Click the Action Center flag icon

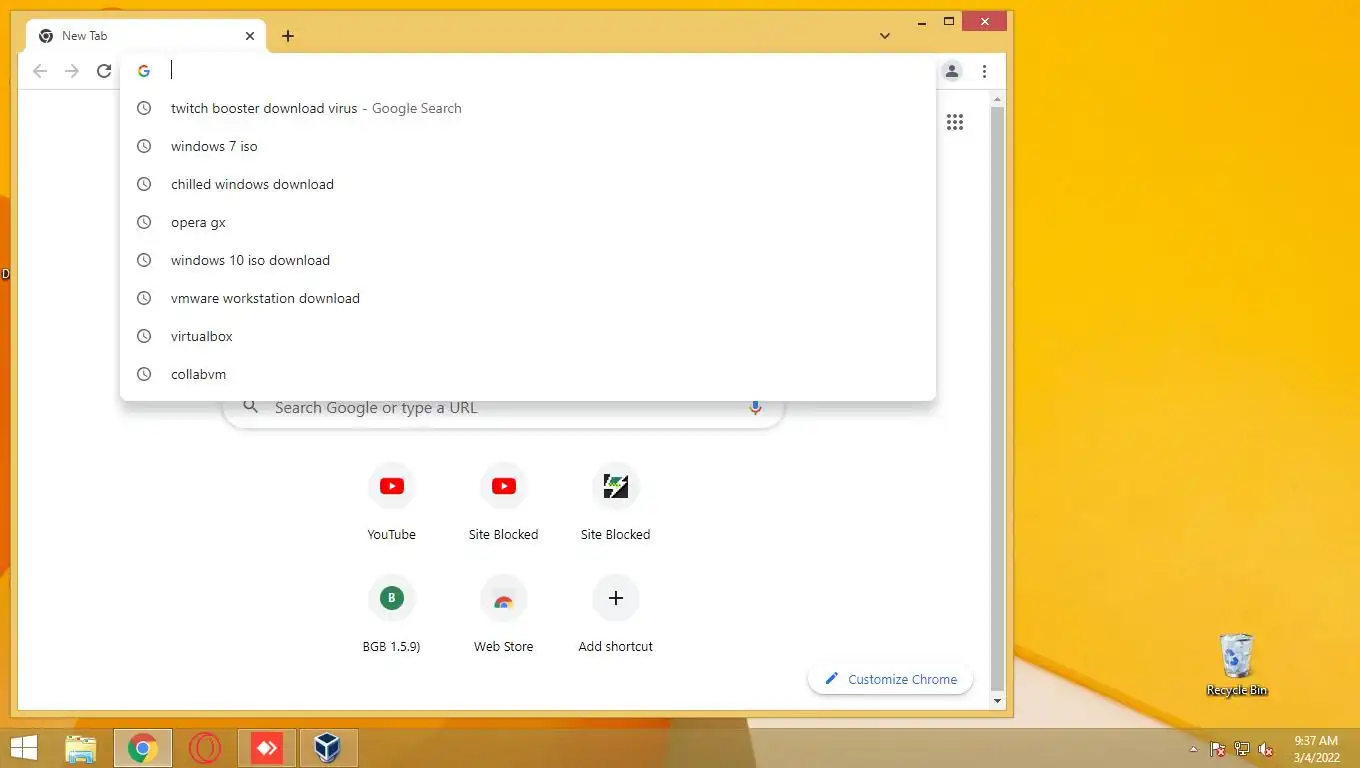coord(1218,749)
